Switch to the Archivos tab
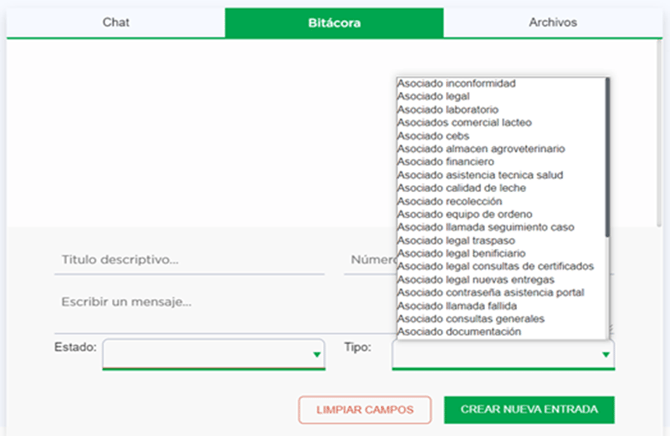Image resolution: width=670 pixels, height=436 pixels. click(552, 22)
